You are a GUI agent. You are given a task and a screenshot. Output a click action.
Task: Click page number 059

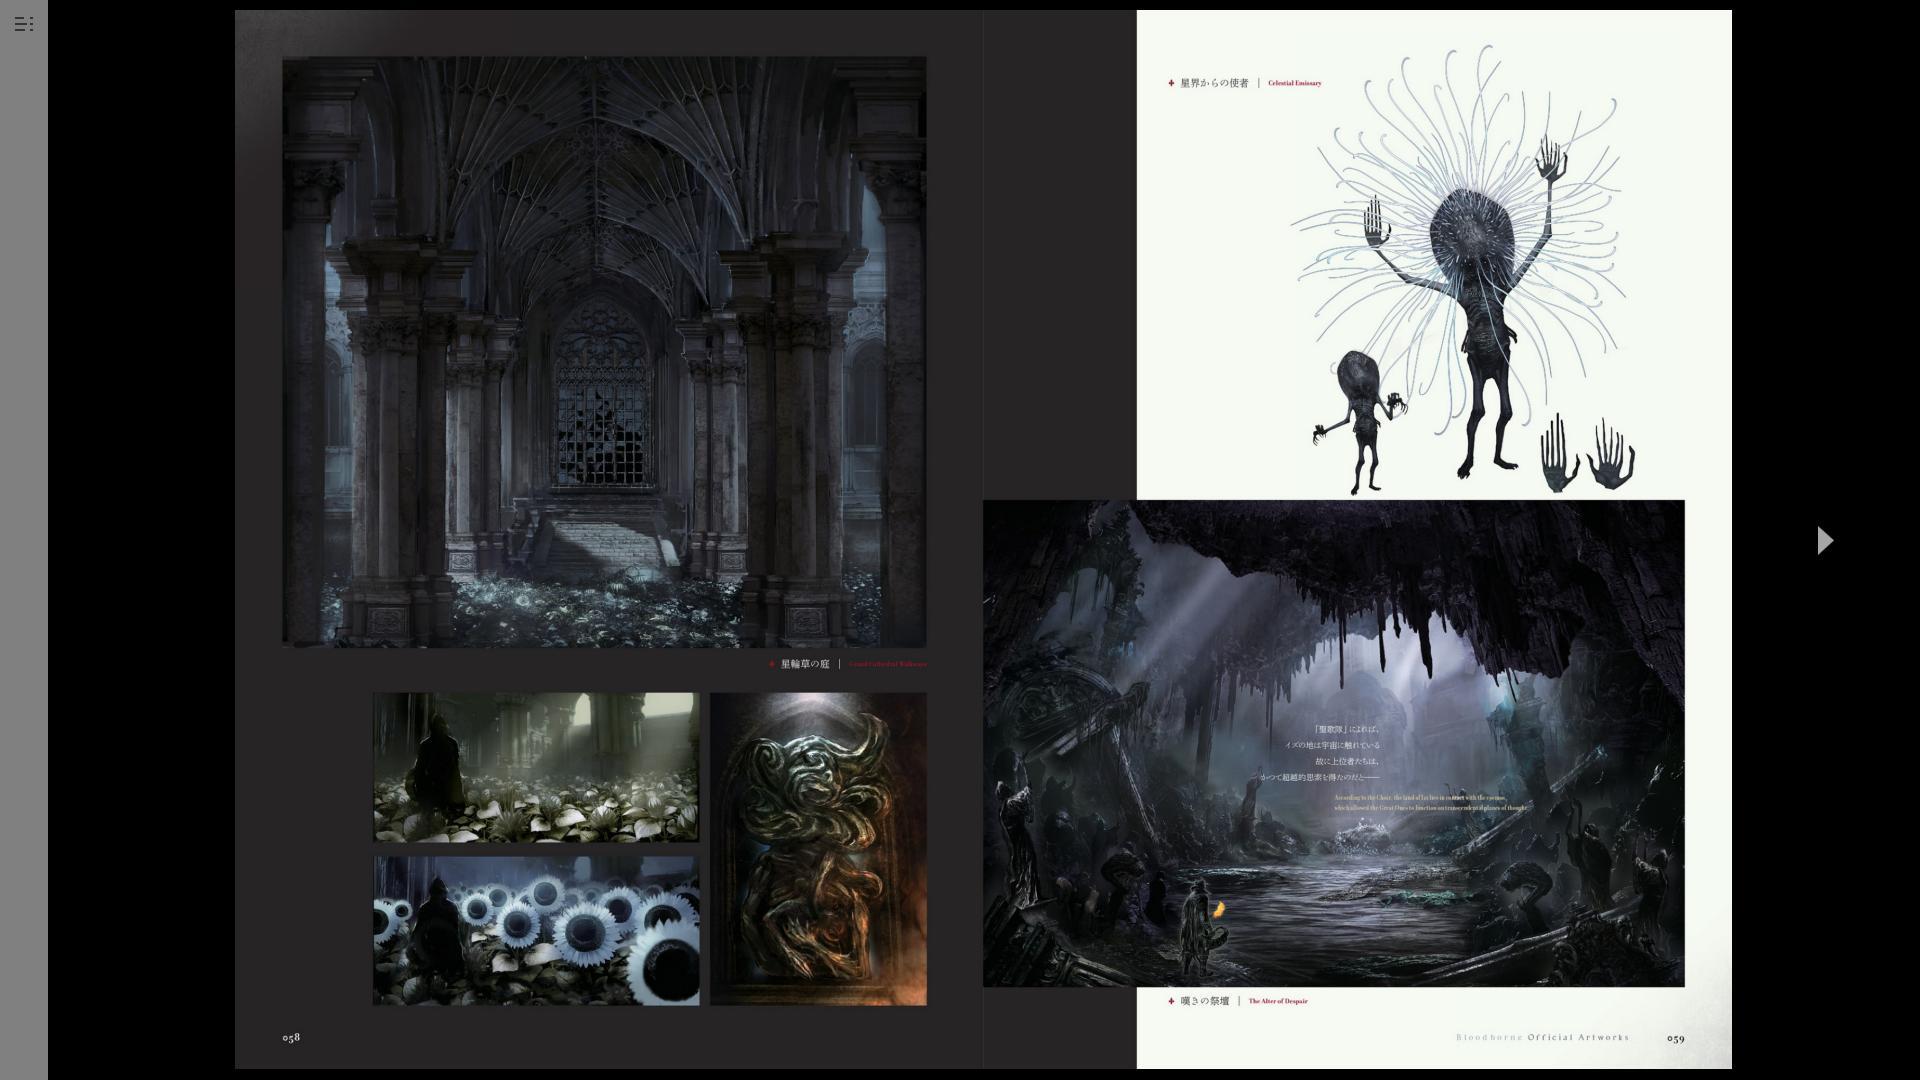coord(1675,1039)
